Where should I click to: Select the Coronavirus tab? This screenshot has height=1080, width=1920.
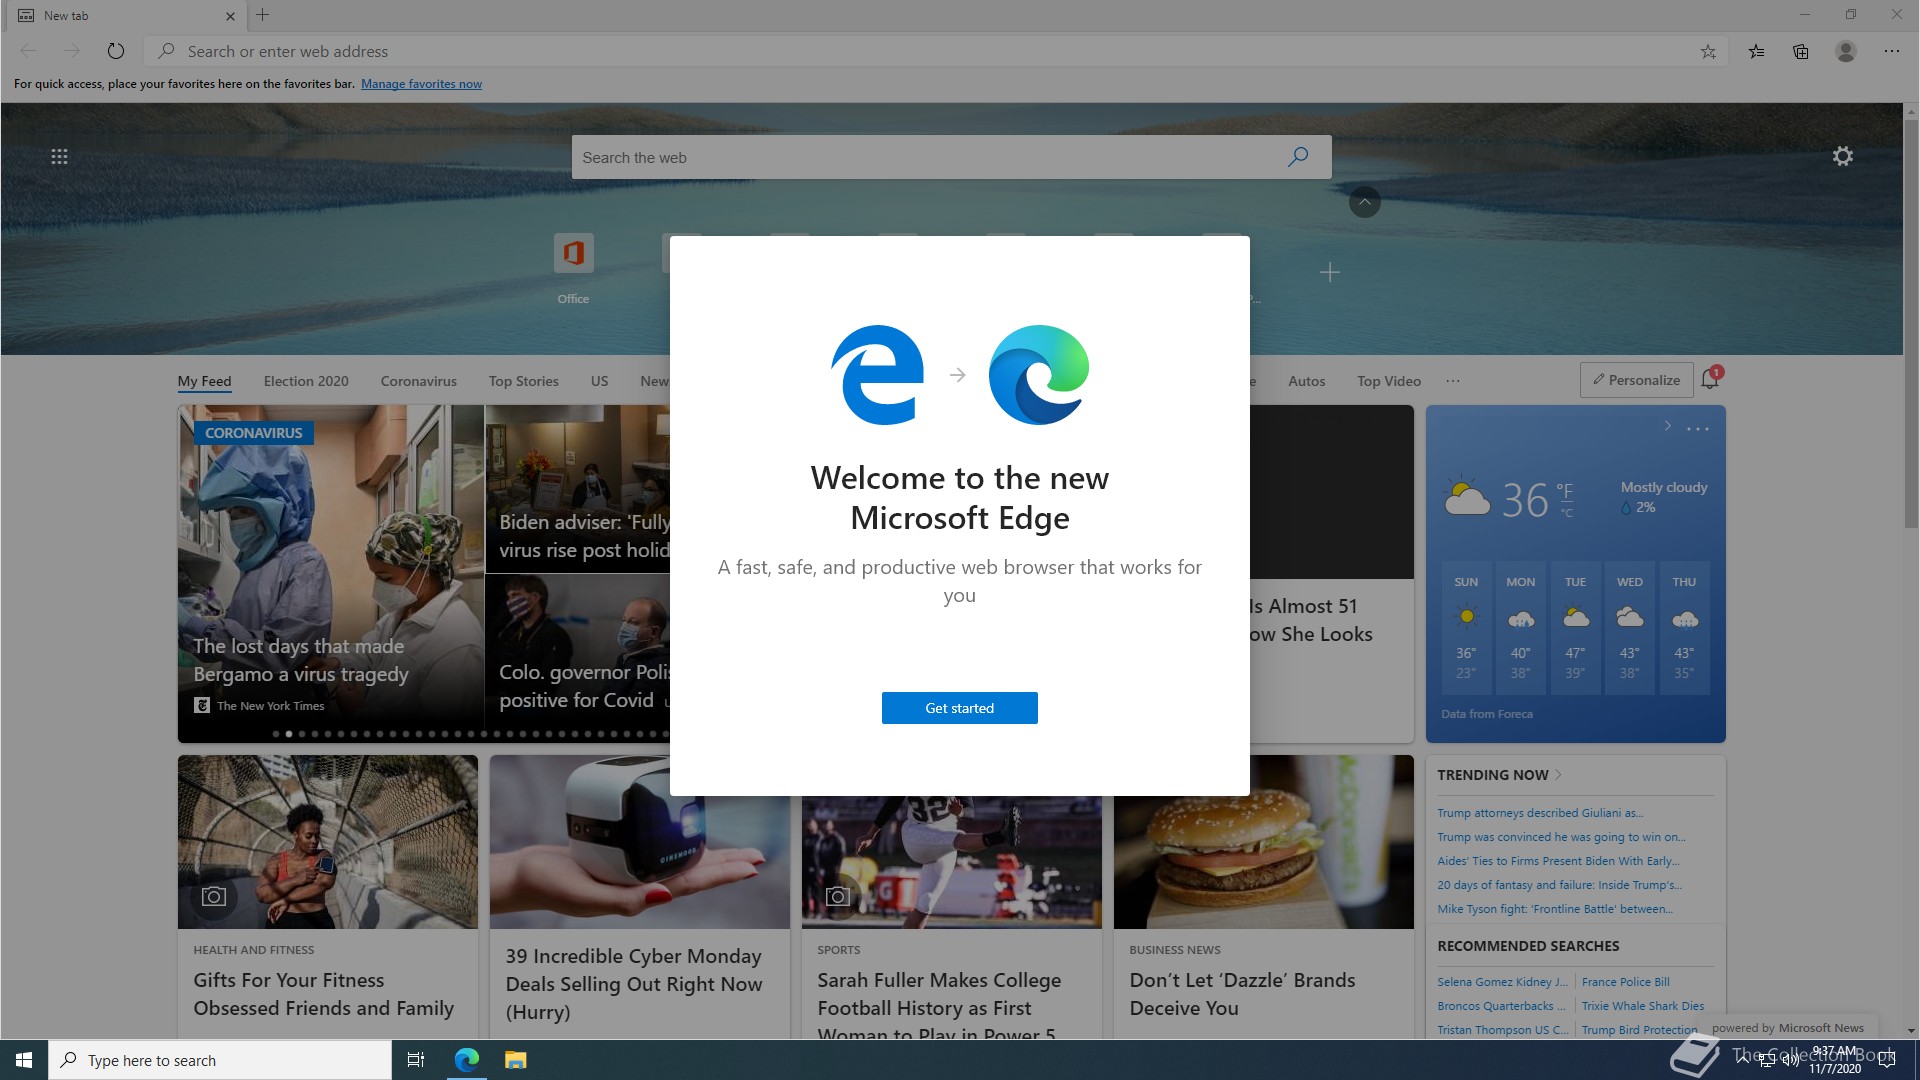[x=418, y=381]
